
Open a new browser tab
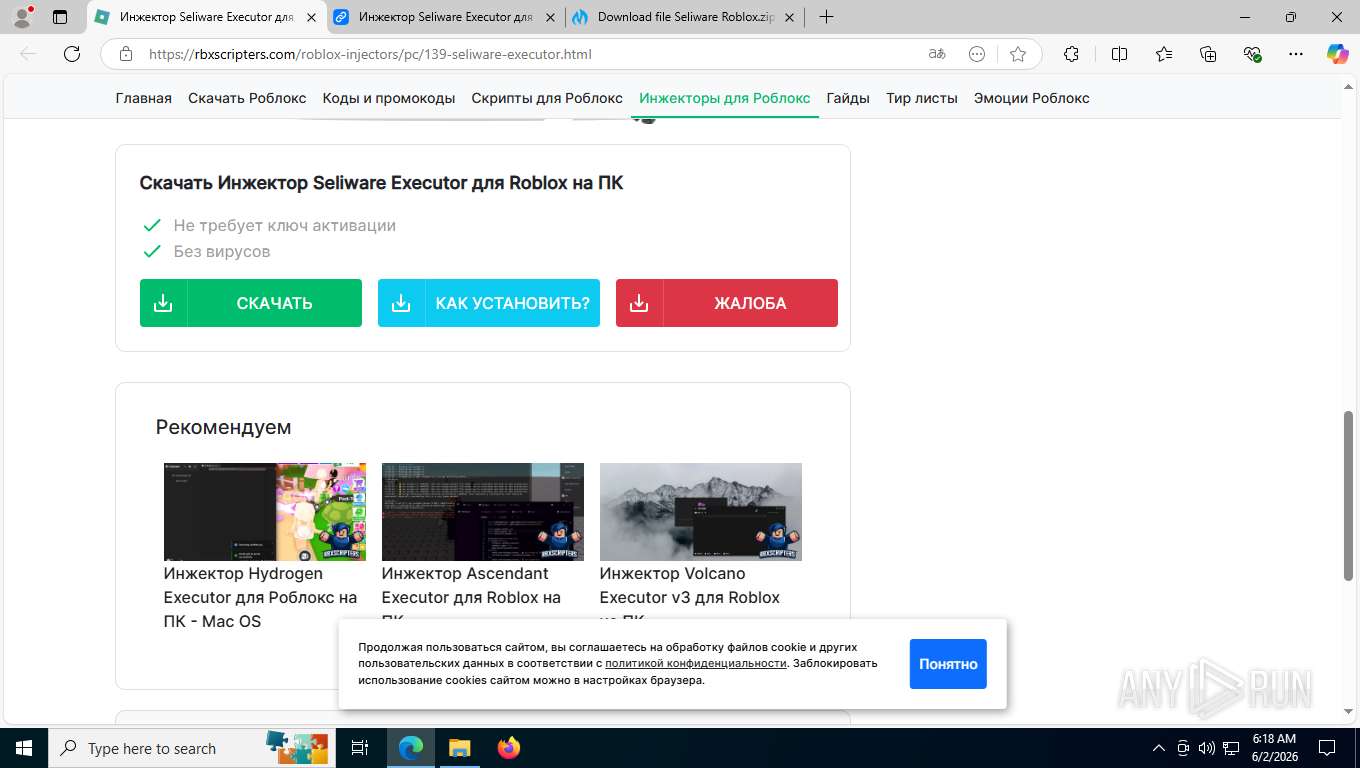(x=826, y=17)
